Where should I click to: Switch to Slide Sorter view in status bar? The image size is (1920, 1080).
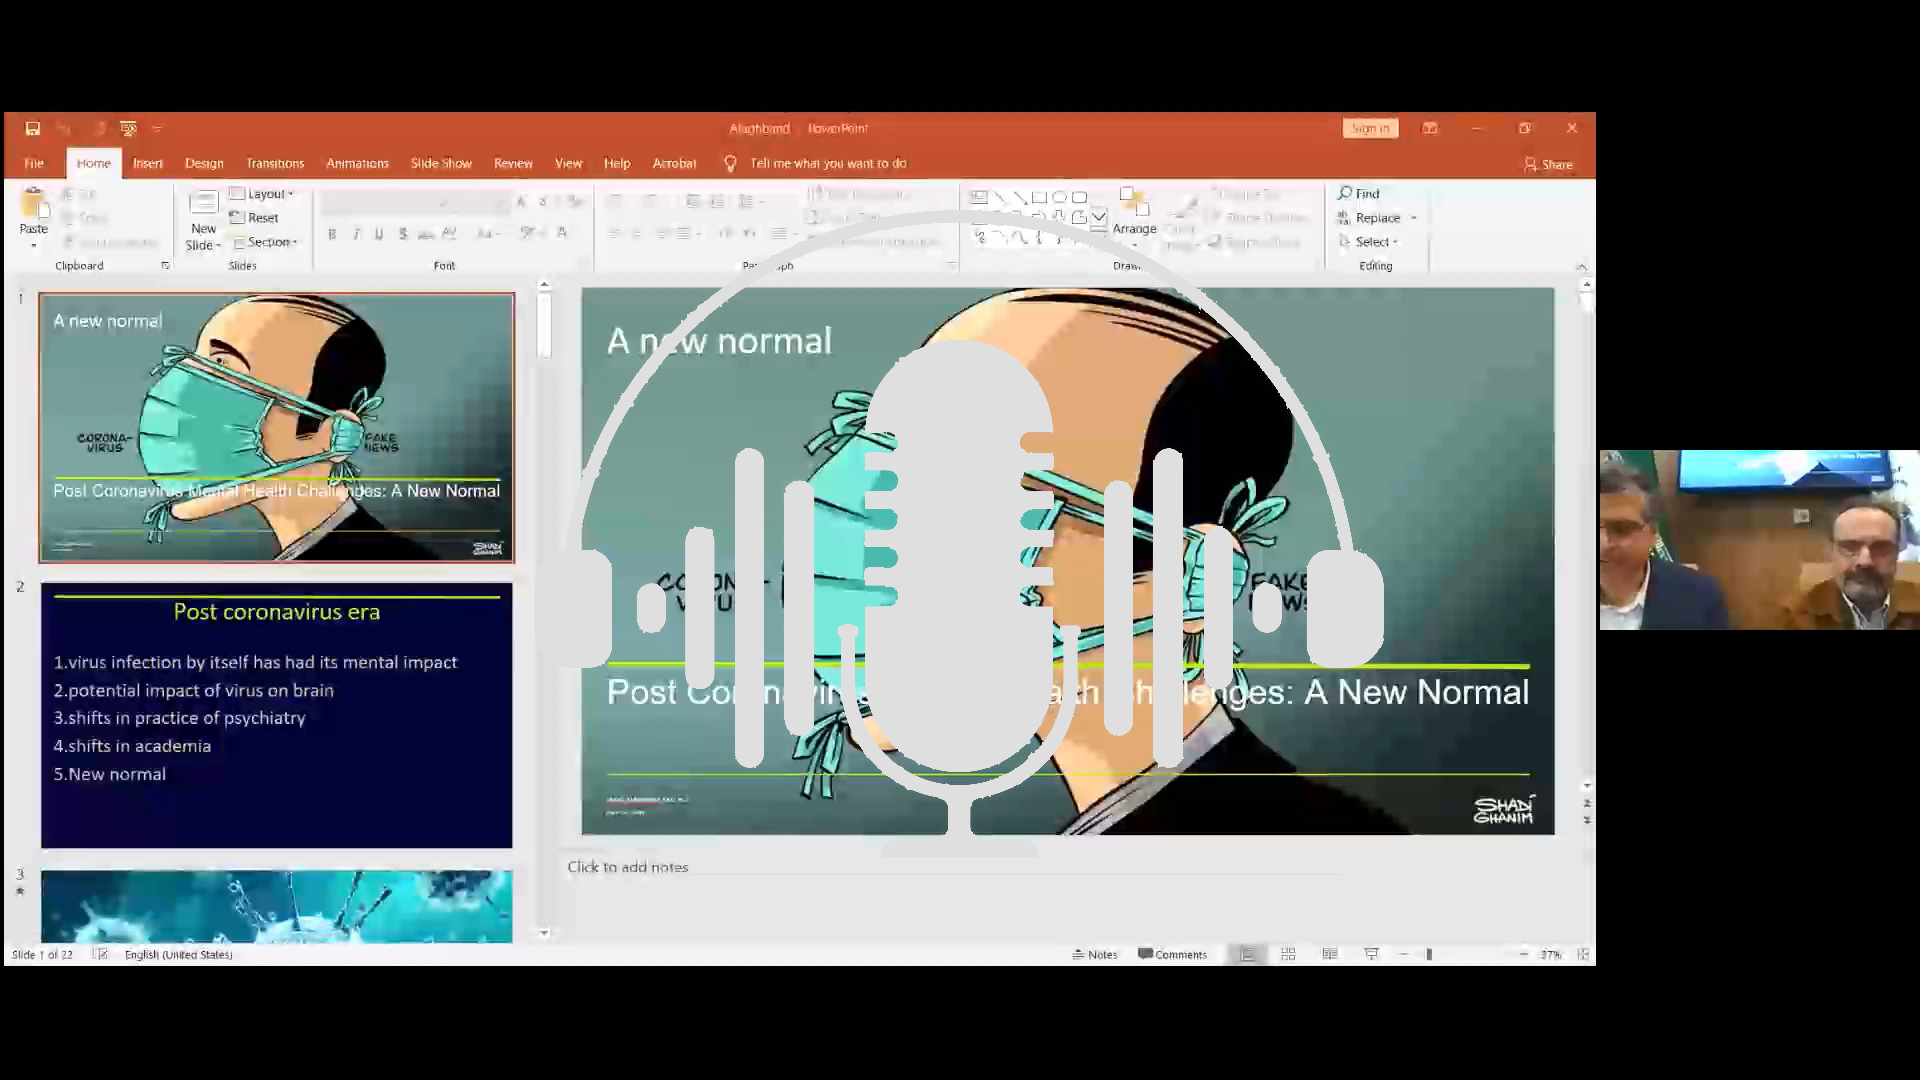(x=1288, y=954)
